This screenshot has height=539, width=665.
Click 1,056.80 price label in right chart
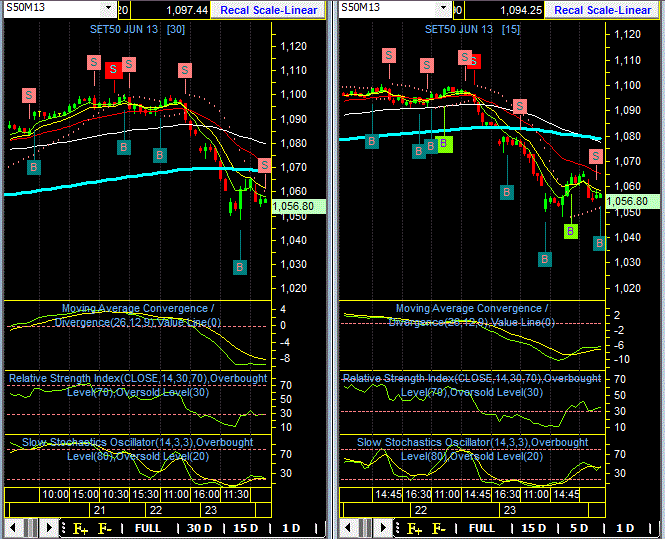coord(633,201)
